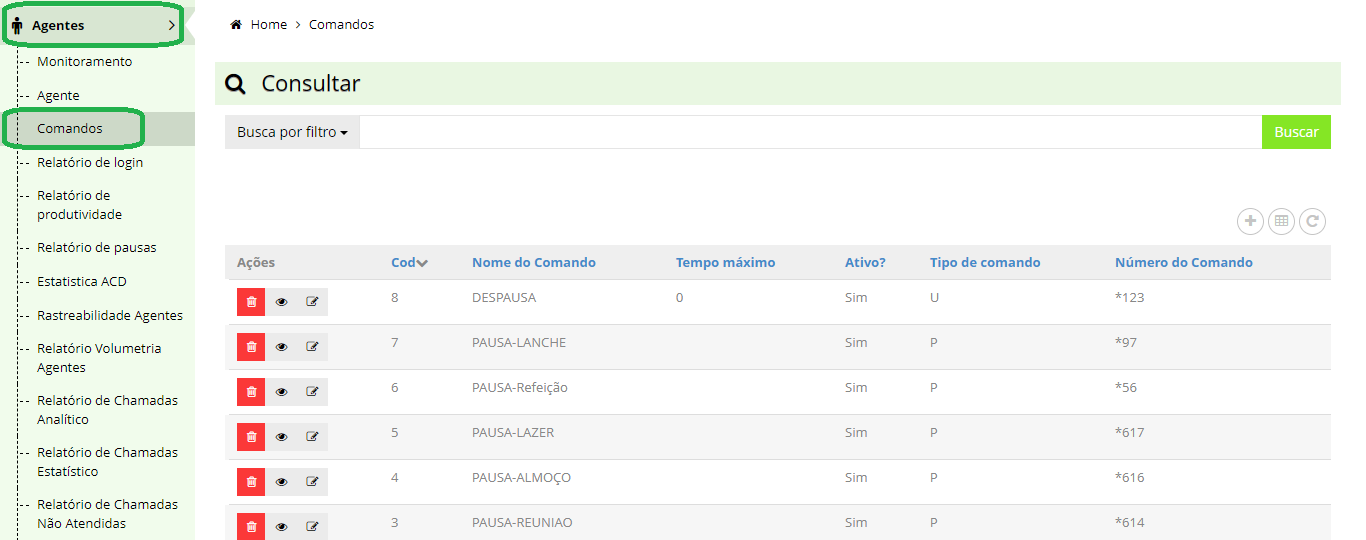1366x540 pixels.
Task: Select Comandos in sidebar
Action: (70, 128)
